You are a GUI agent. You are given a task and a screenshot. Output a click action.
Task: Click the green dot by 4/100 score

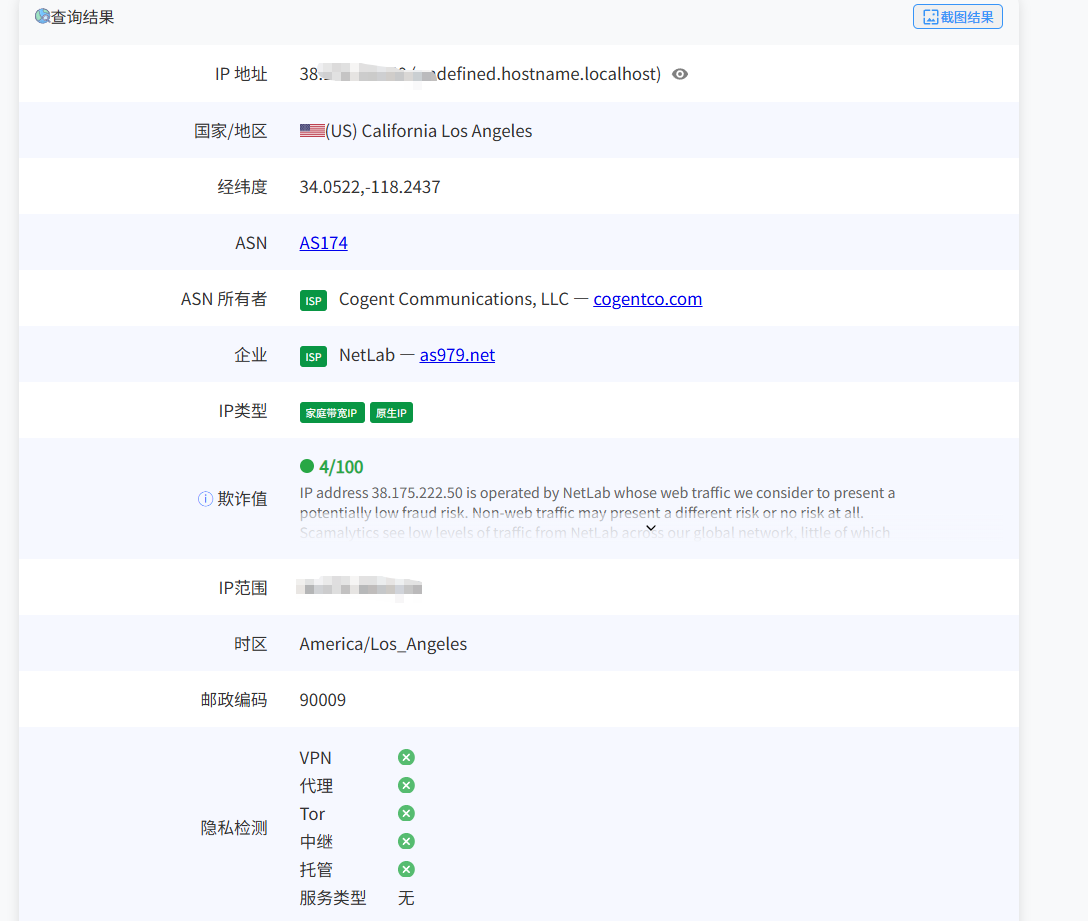[307, 466]
